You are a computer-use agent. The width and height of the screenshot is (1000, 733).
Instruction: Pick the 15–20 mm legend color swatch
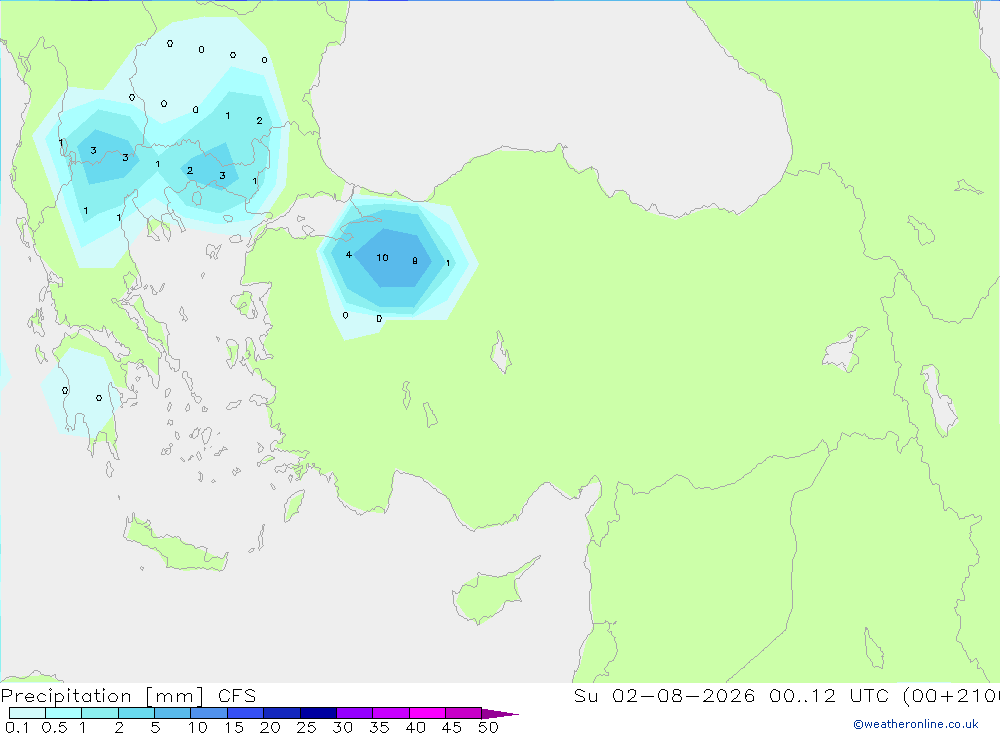click(246, 713)
